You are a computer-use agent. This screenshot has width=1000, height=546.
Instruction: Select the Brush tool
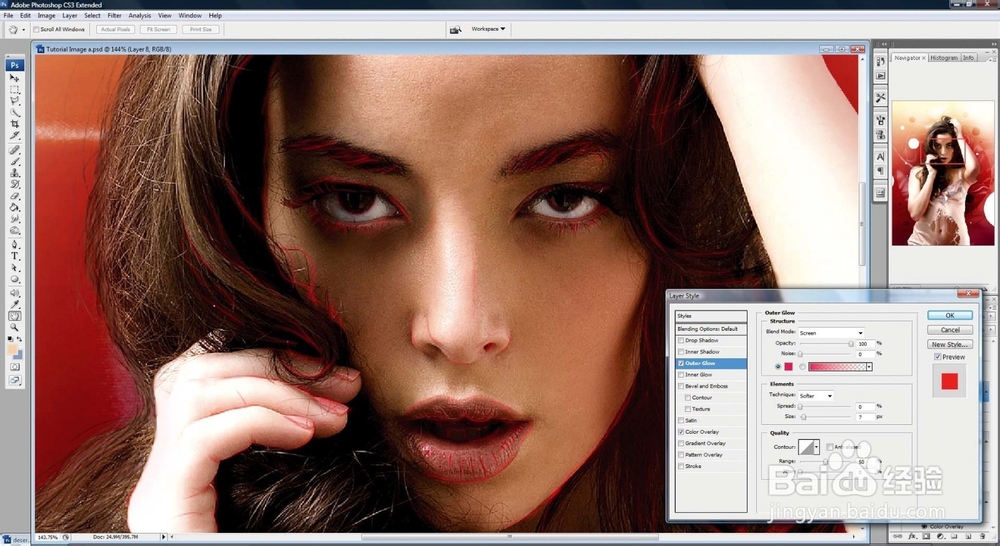click(x=14, y=161)
